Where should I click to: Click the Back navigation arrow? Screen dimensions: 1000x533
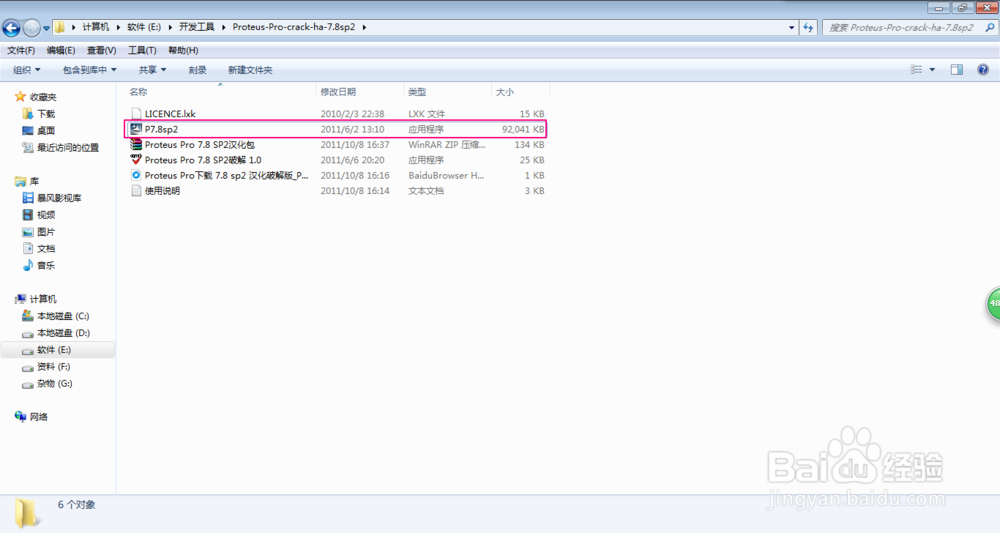pyautogui.click(x=11, y=27)
